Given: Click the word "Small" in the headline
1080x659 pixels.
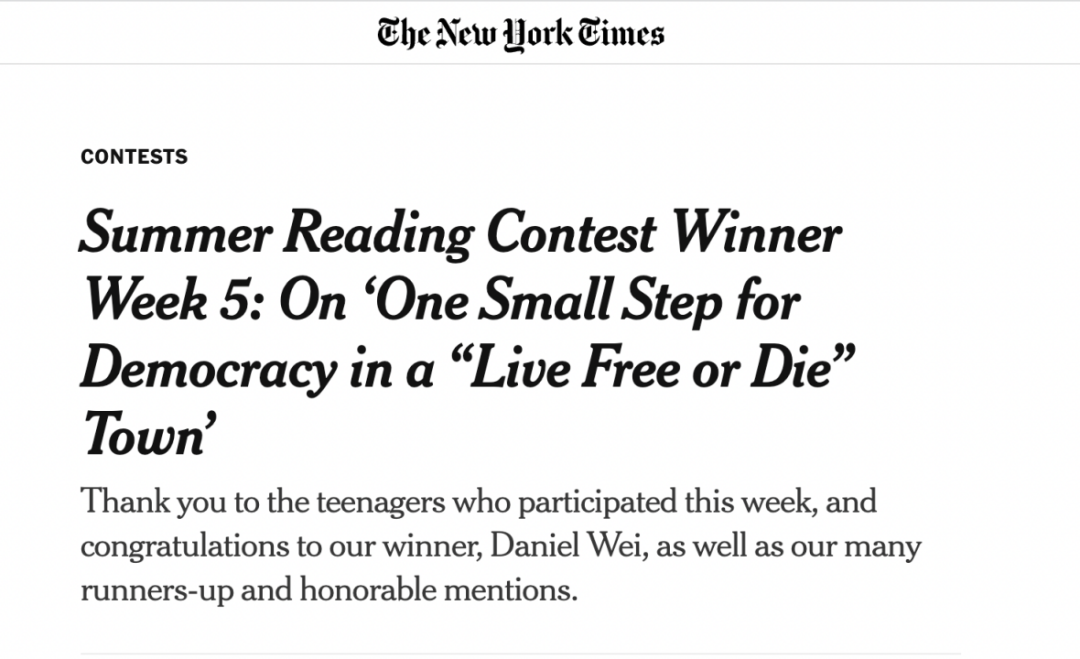Looking at the screenshot, I should tap(545, 301).
